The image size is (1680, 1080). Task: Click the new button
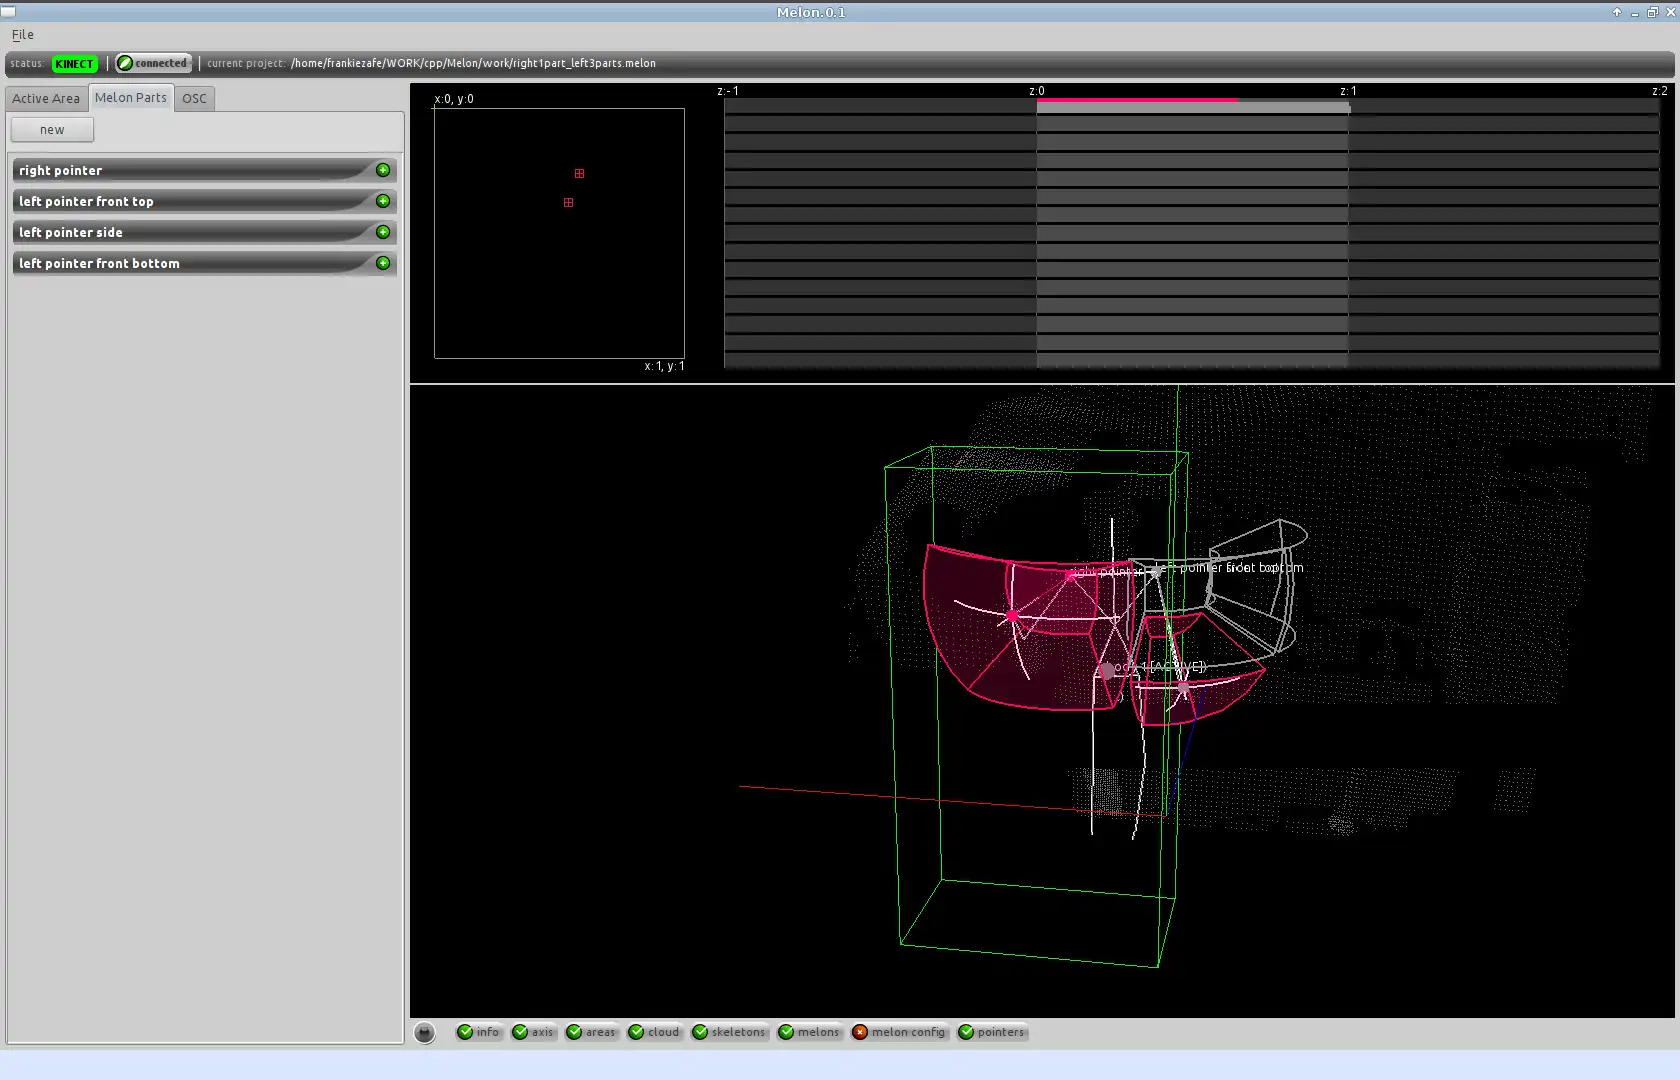tap(52, 130)
